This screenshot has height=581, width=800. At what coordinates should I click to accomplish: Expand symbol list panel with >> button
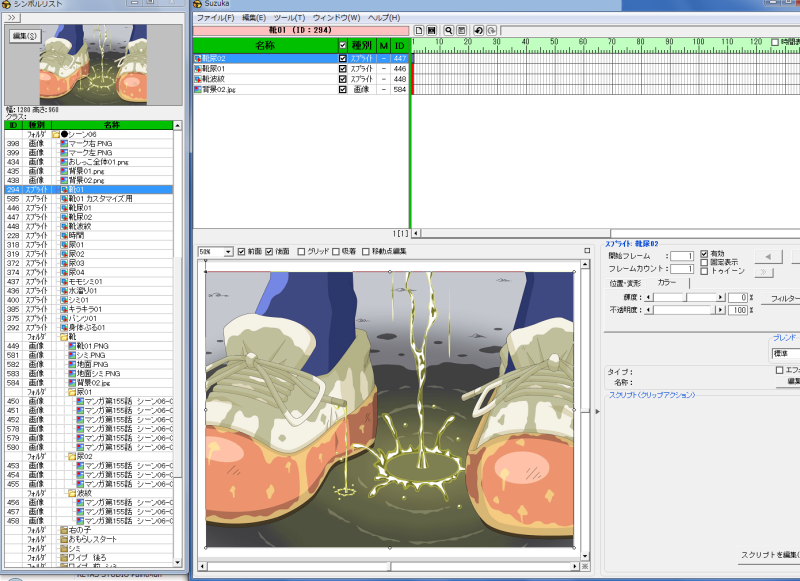pyautogui.click(x=13, y=18)
